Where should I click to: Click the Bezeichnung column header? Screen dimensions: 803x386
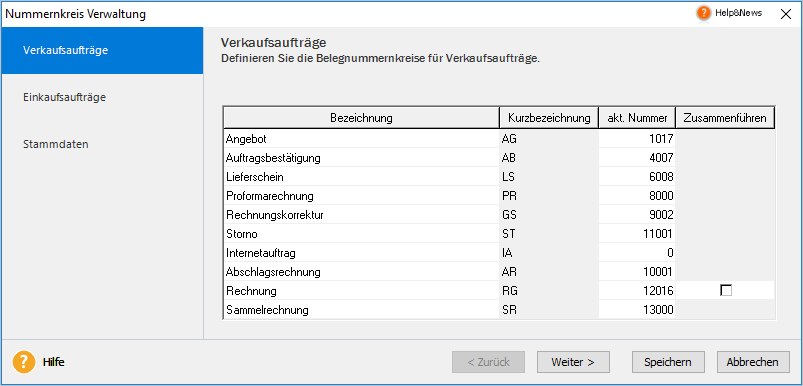(362, 118)
